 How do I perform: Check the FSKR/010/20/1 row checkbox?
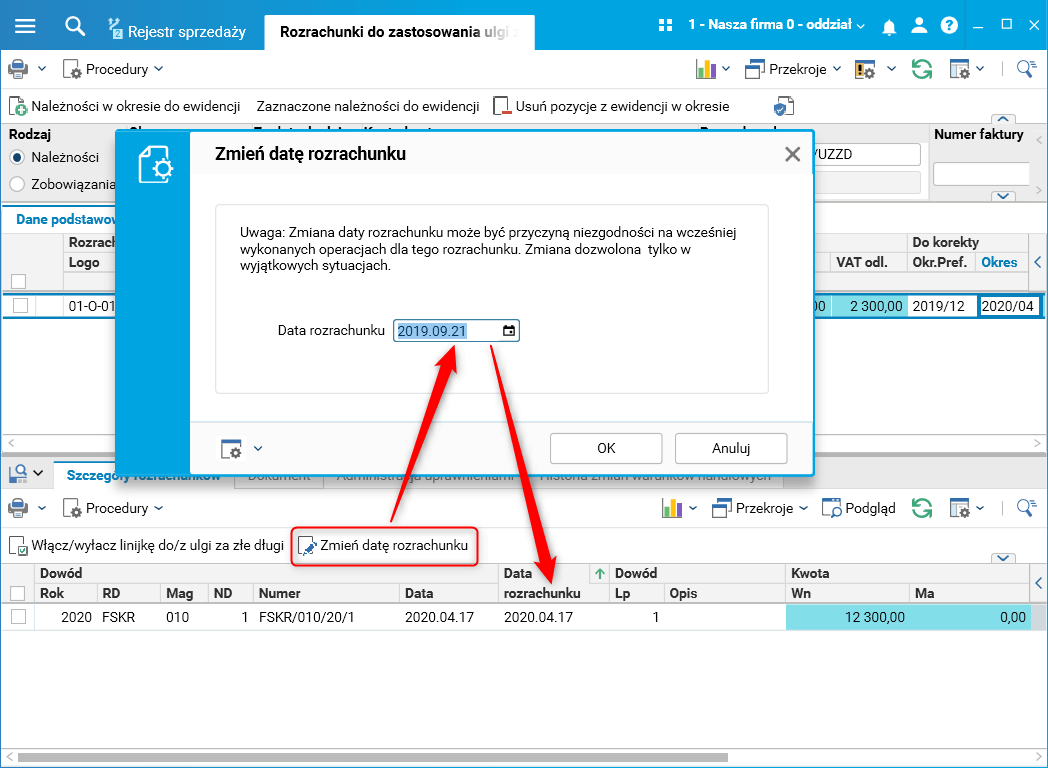point(18,616)
